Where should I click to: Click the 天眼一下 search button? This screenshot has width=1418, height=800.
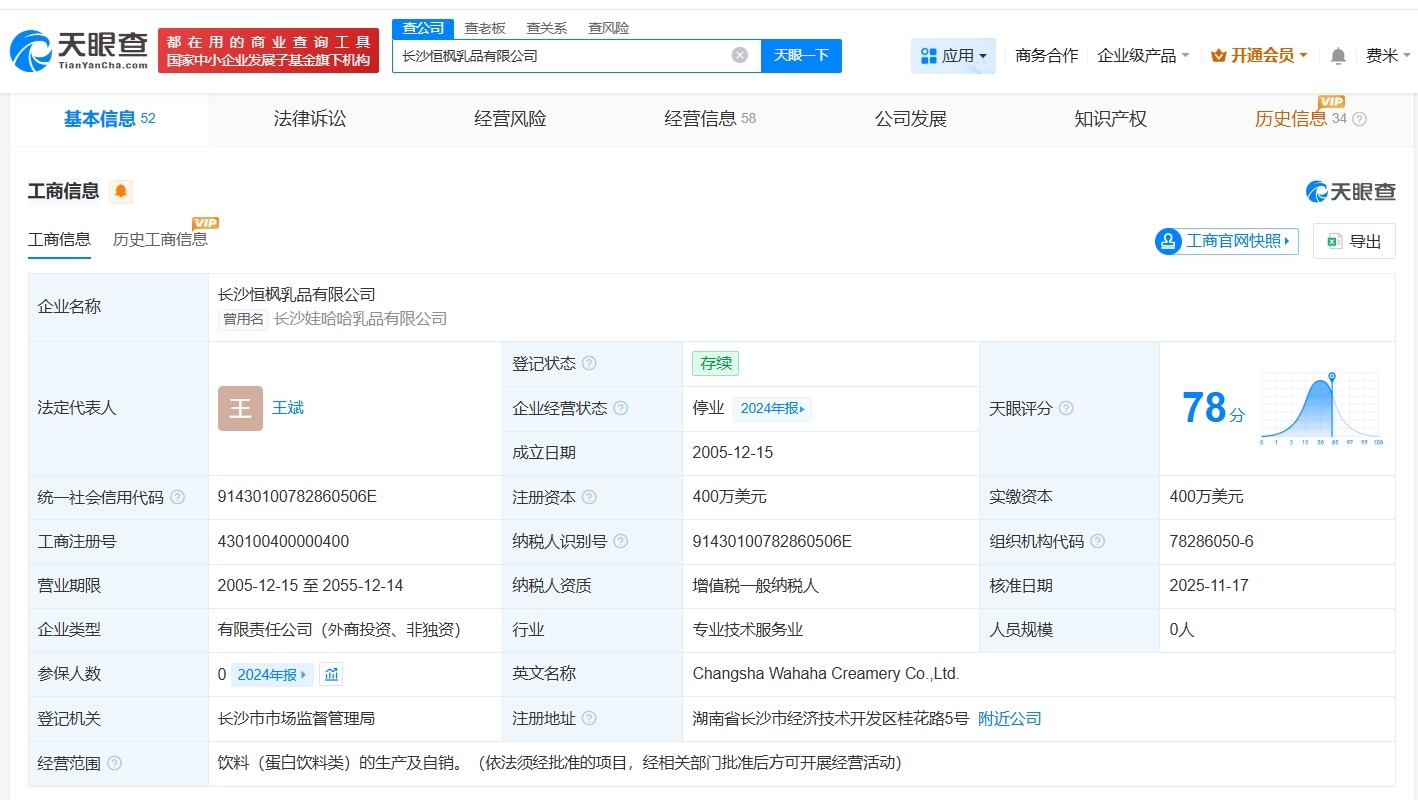[x=803, y=55]
